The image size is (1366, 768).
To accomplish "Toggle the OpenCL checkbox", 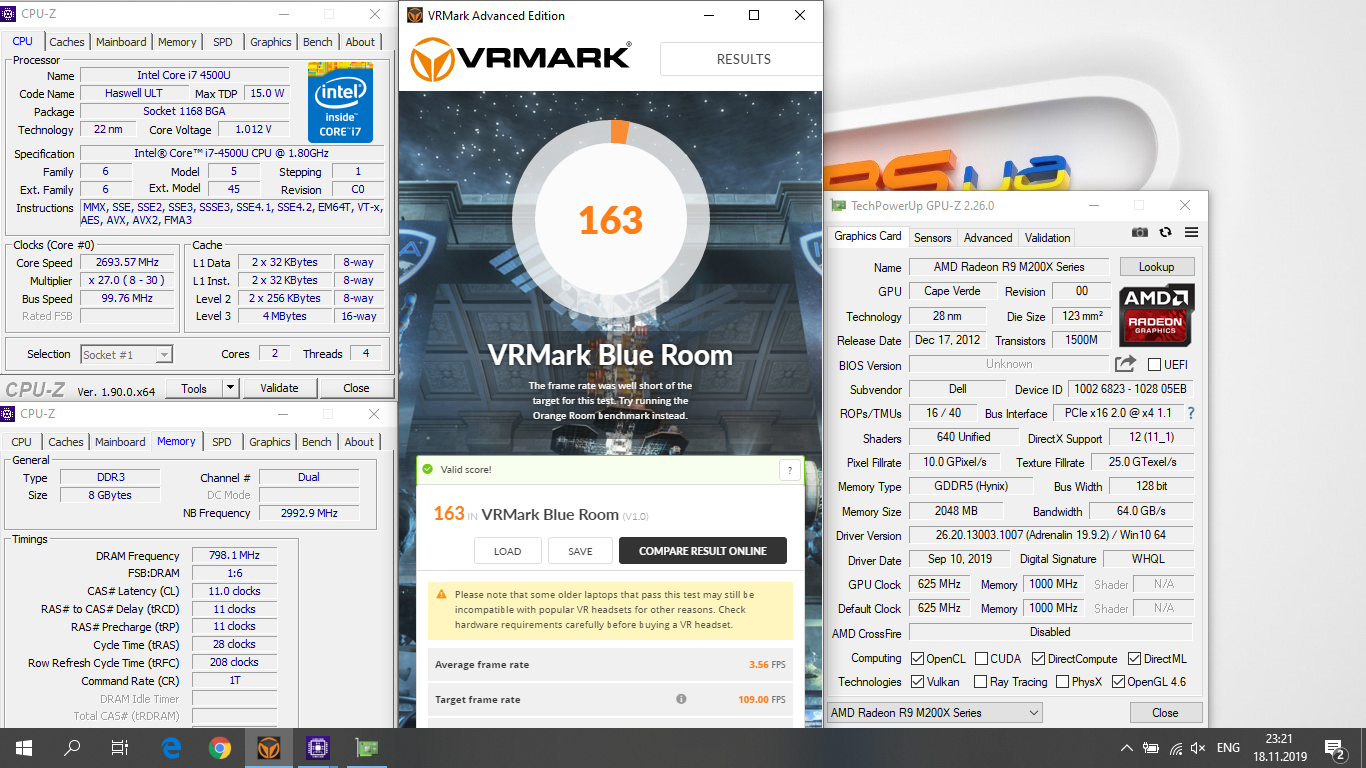I will [x=917, y=658].
